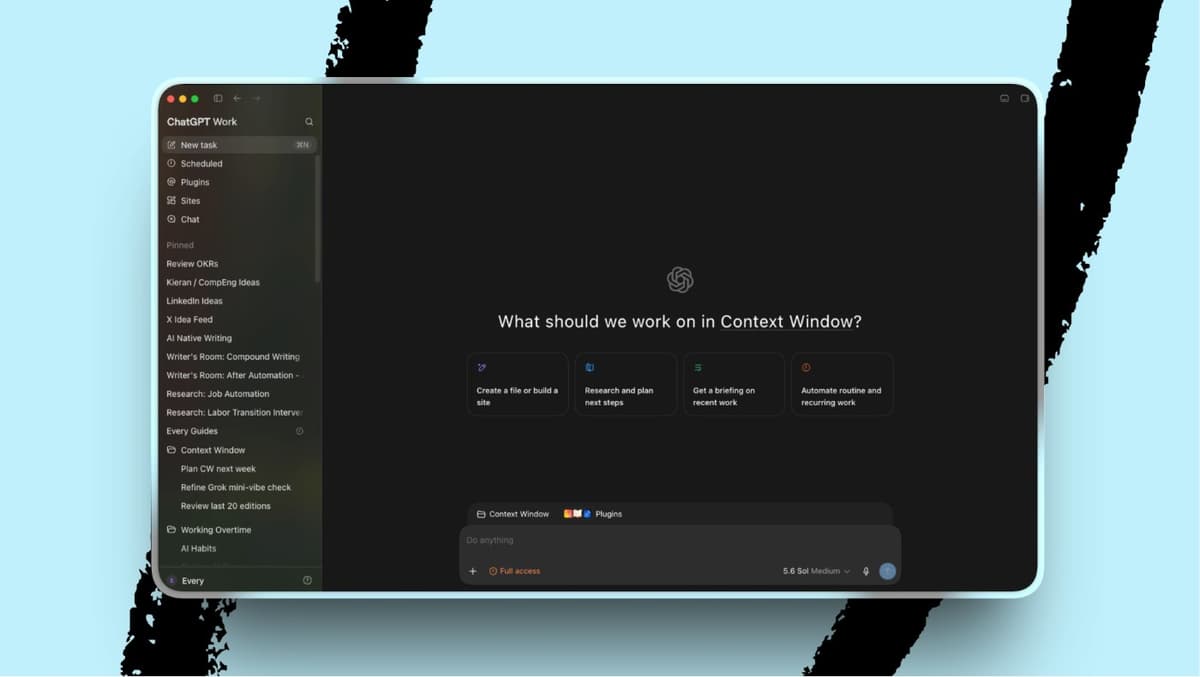Open Writer's Room: After Automation
The height and width of the screenshot is (677, 1200).
coord(233,375)
